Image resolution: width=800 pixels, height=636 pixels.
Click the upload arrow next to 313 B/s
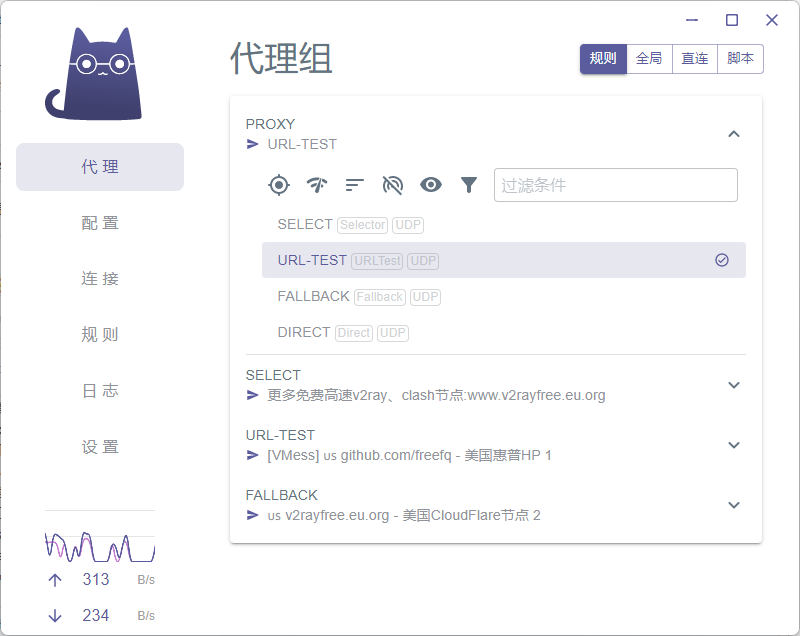(53, 580)
